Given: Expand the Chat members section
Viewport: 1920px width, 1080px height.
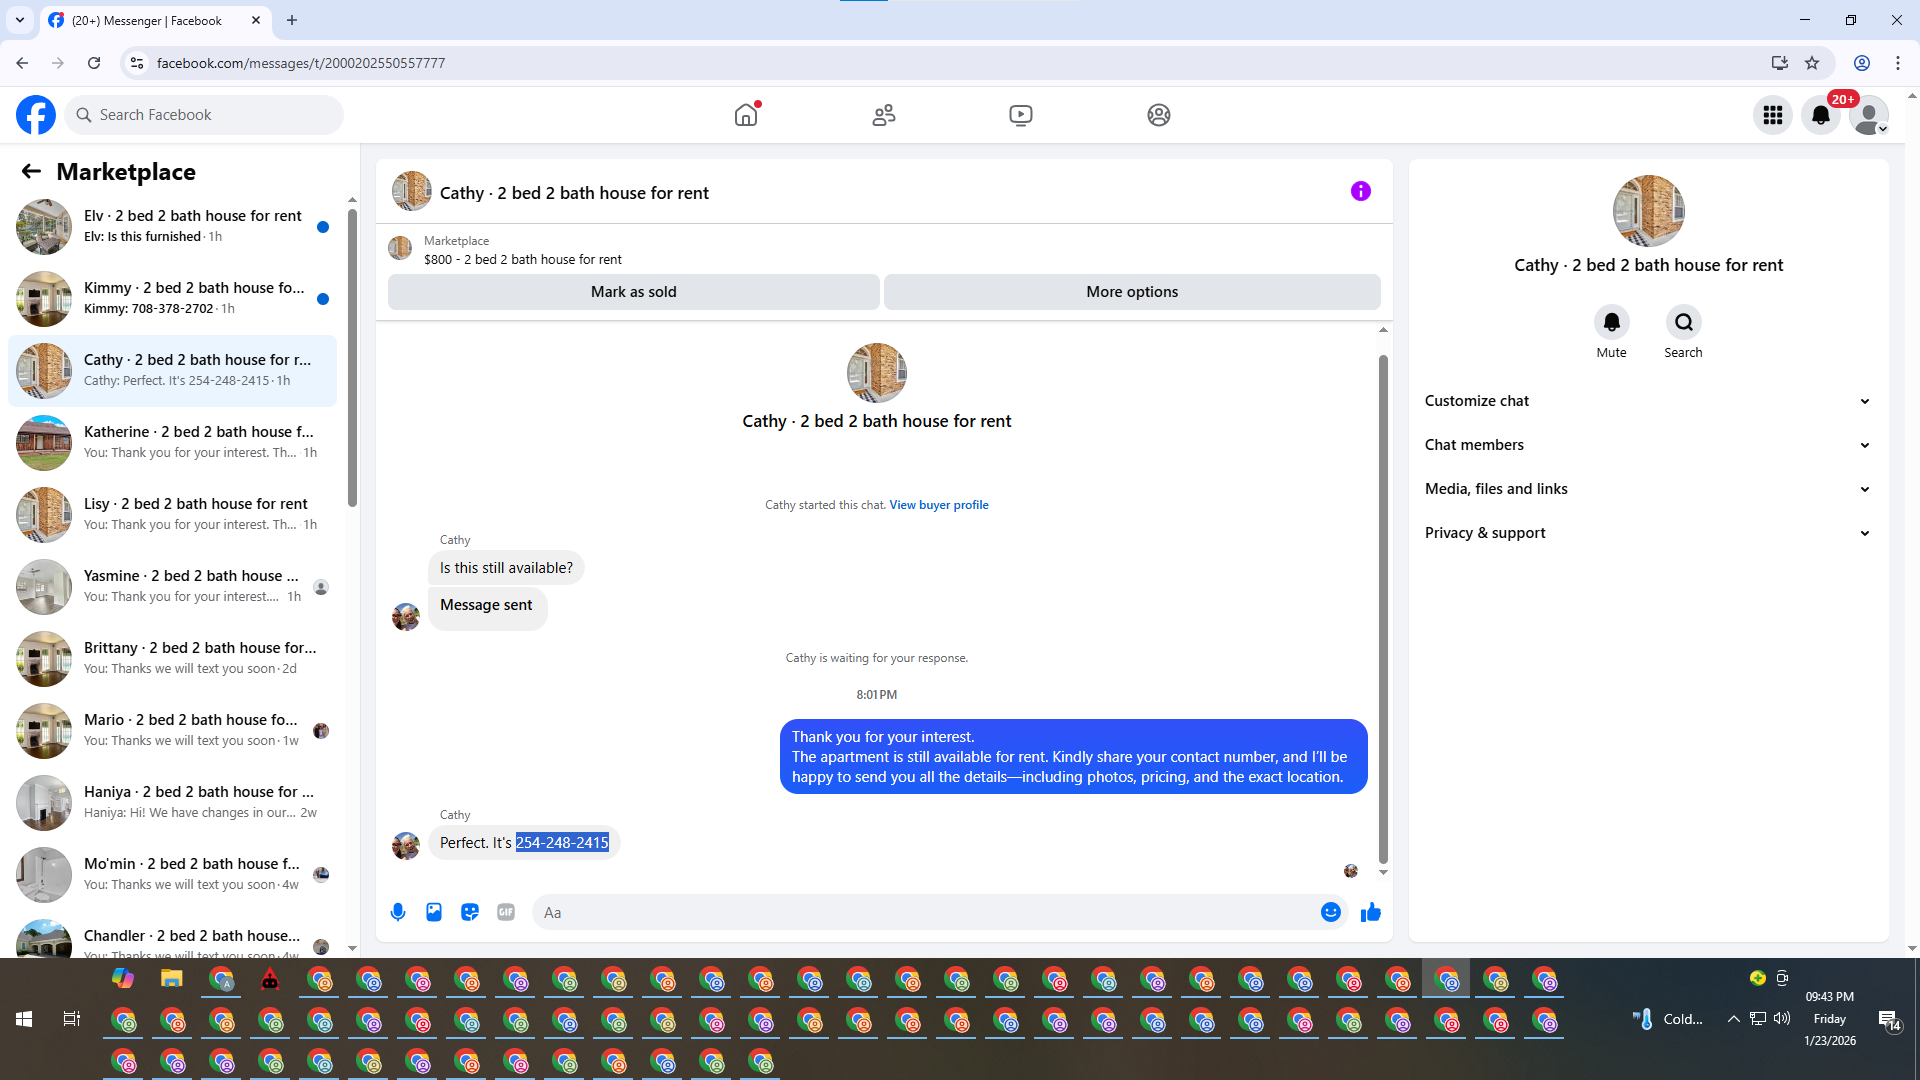Looking at the screenshot, I should tap(1647, 445).
